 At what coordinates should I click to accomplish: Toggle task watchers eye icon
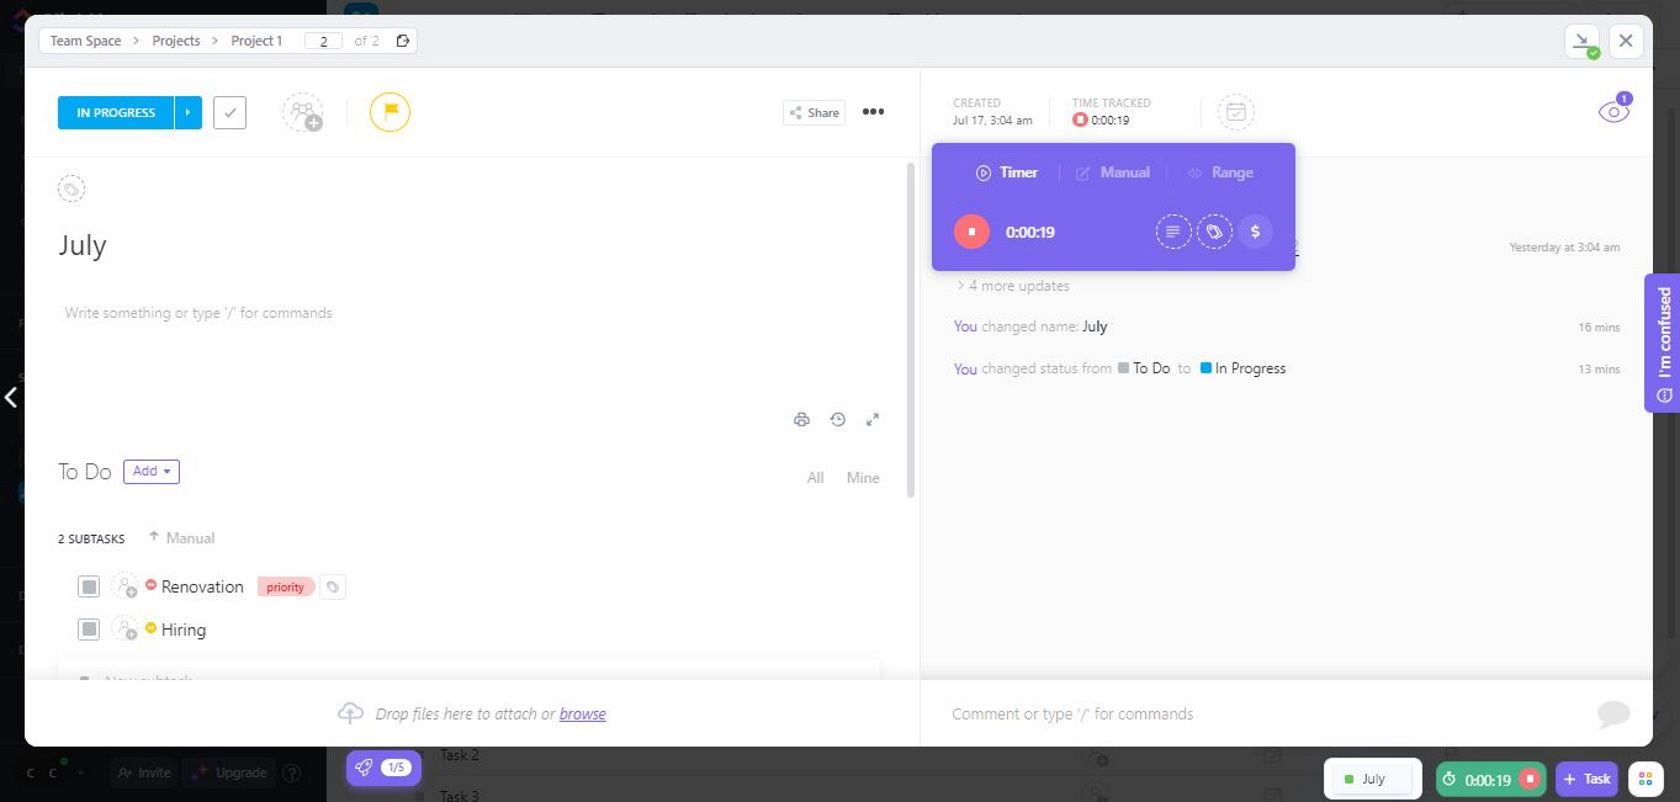[1613, 112]
